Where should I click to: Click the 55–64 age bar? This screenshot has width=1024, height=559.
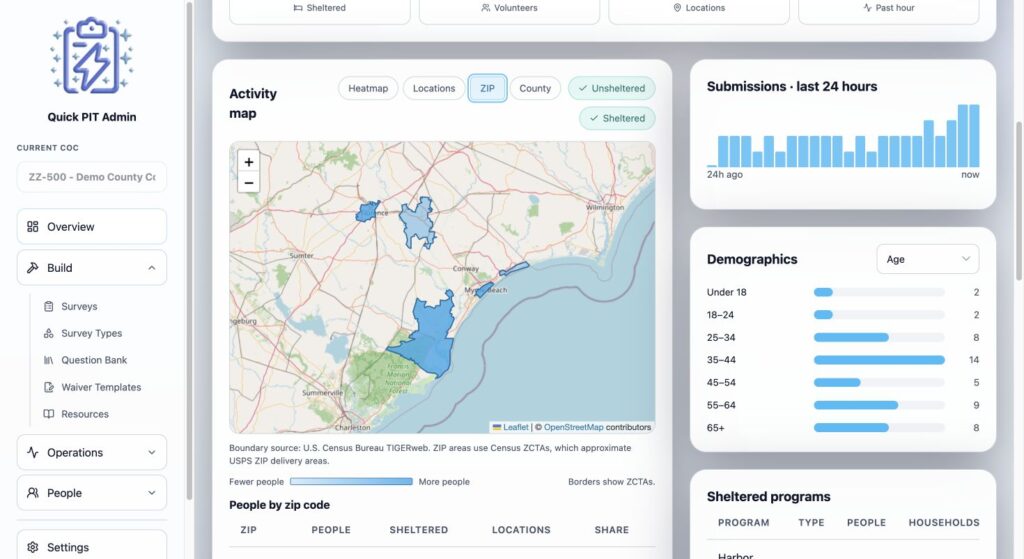(x=856, y=405)
